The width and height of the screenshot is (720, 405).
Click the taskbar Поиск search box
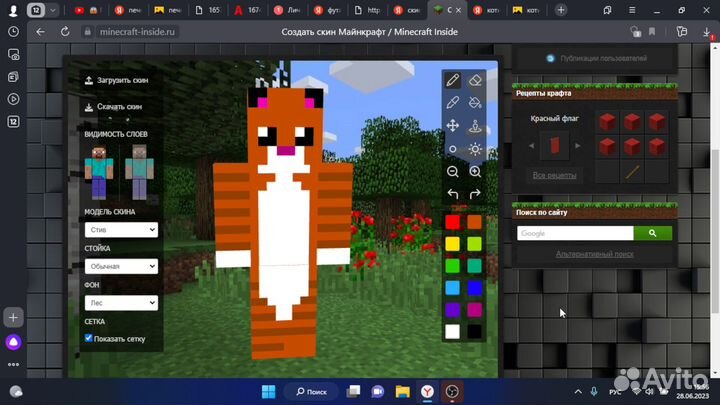(x=312, y=392)
